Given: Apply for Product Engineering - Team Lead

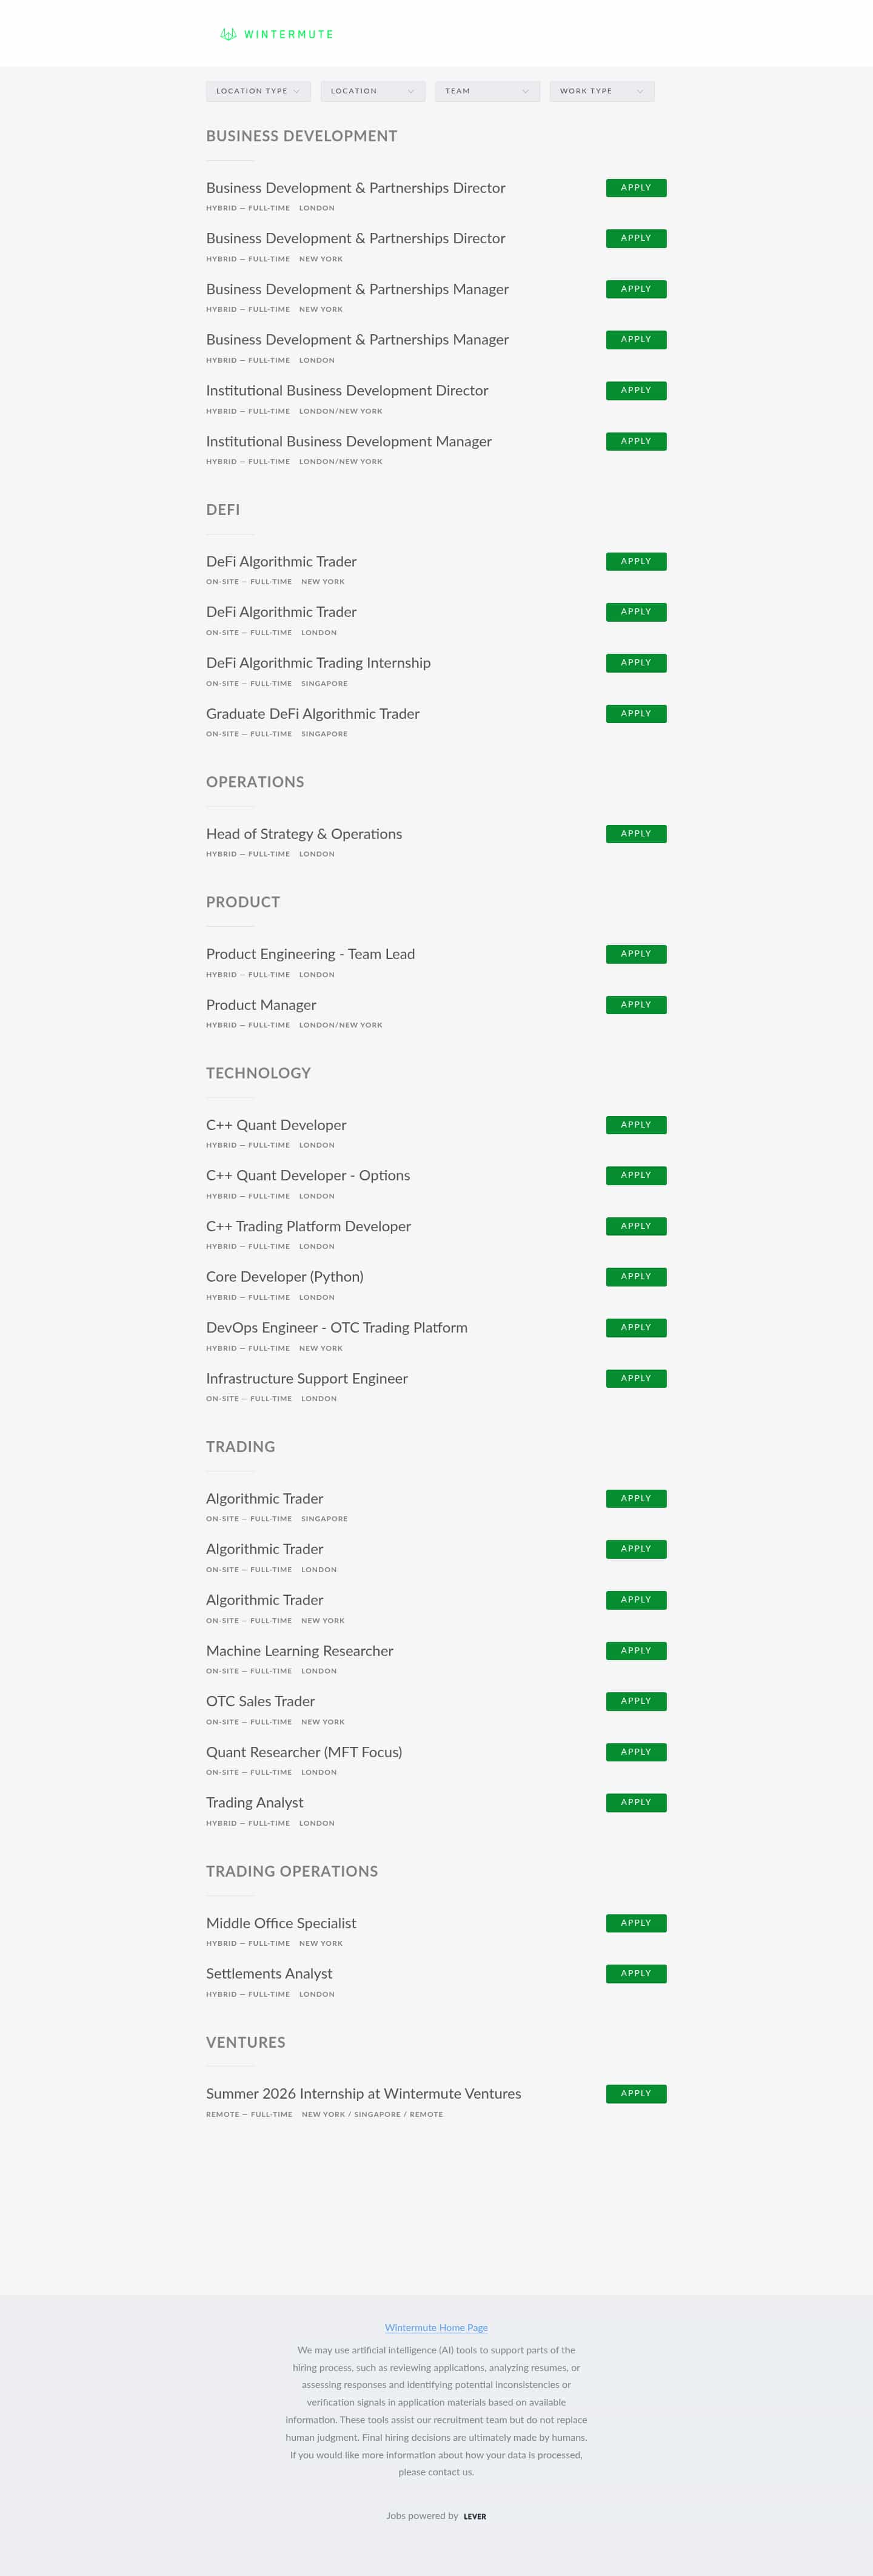Looking at the screenshot, I should (x=636, y=954).
